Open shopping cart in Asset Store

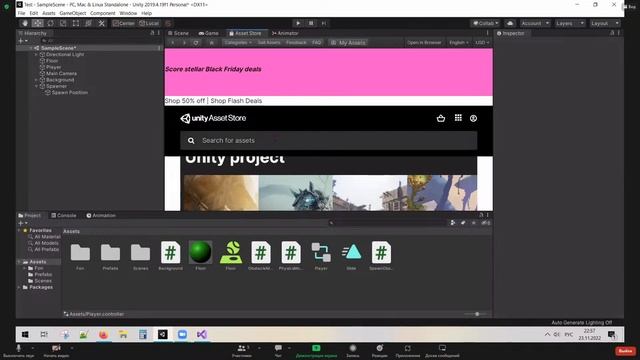tap(441, 118)
